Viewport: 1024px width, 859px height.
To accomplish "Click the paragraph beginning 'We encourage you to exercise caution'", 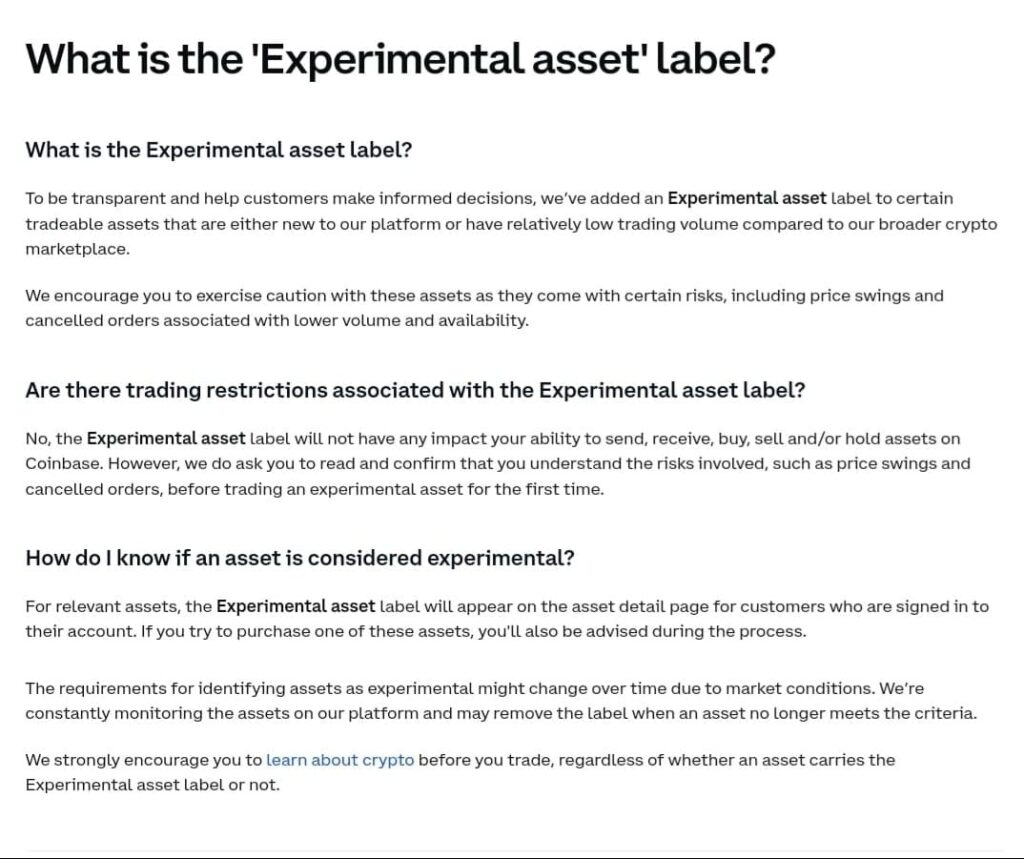I will (x=485, y=308).
